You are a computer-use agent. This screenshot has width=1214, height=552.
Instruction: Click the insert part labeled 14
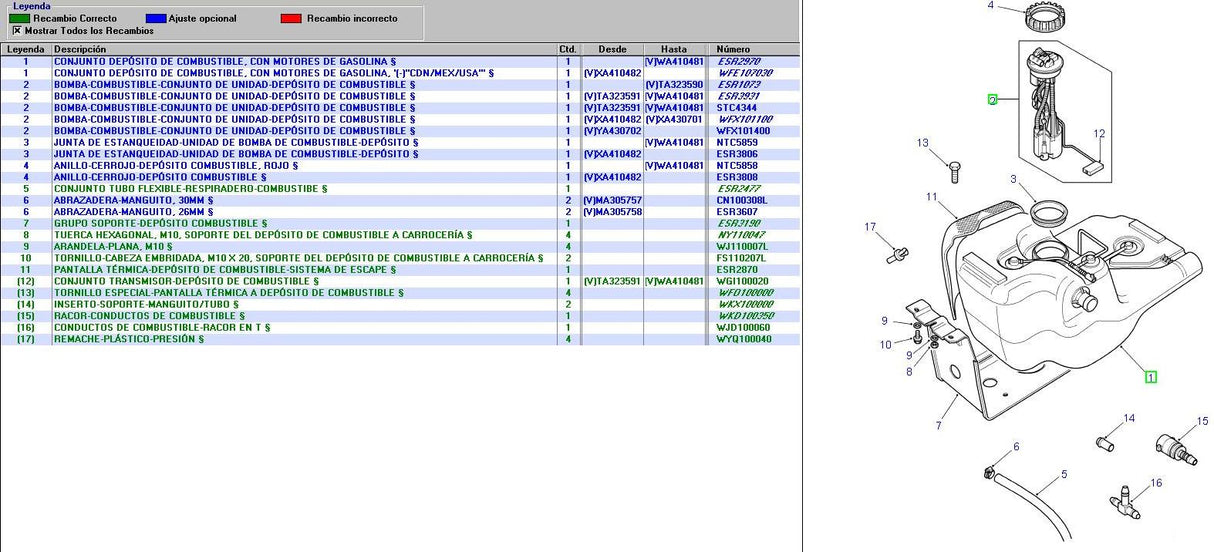(x=1108, y=440)
